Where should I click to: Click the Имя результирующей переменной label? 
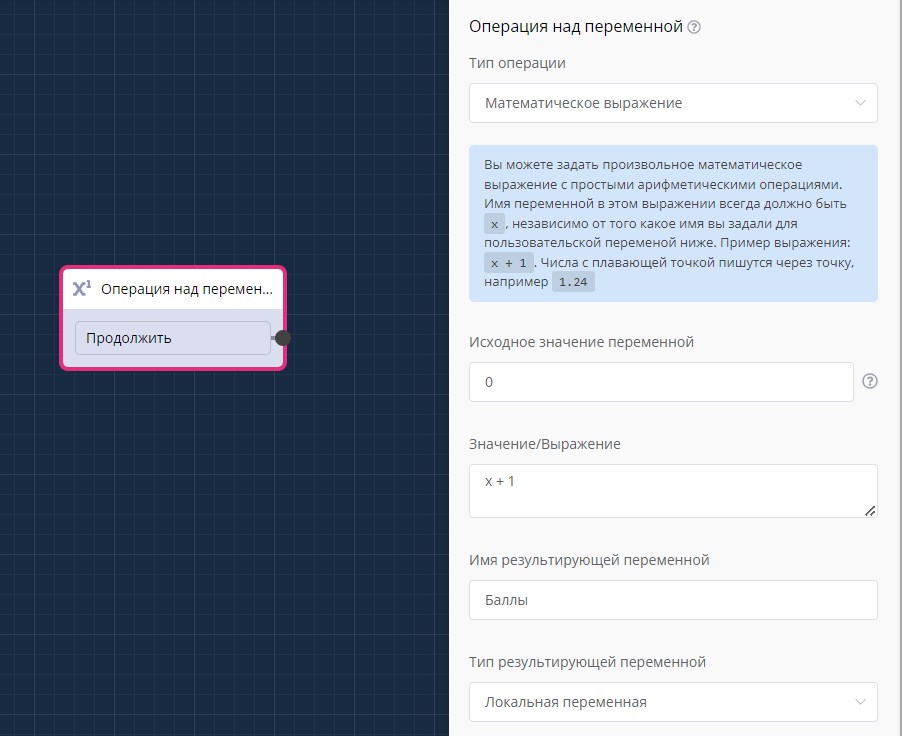coord(589,560)
